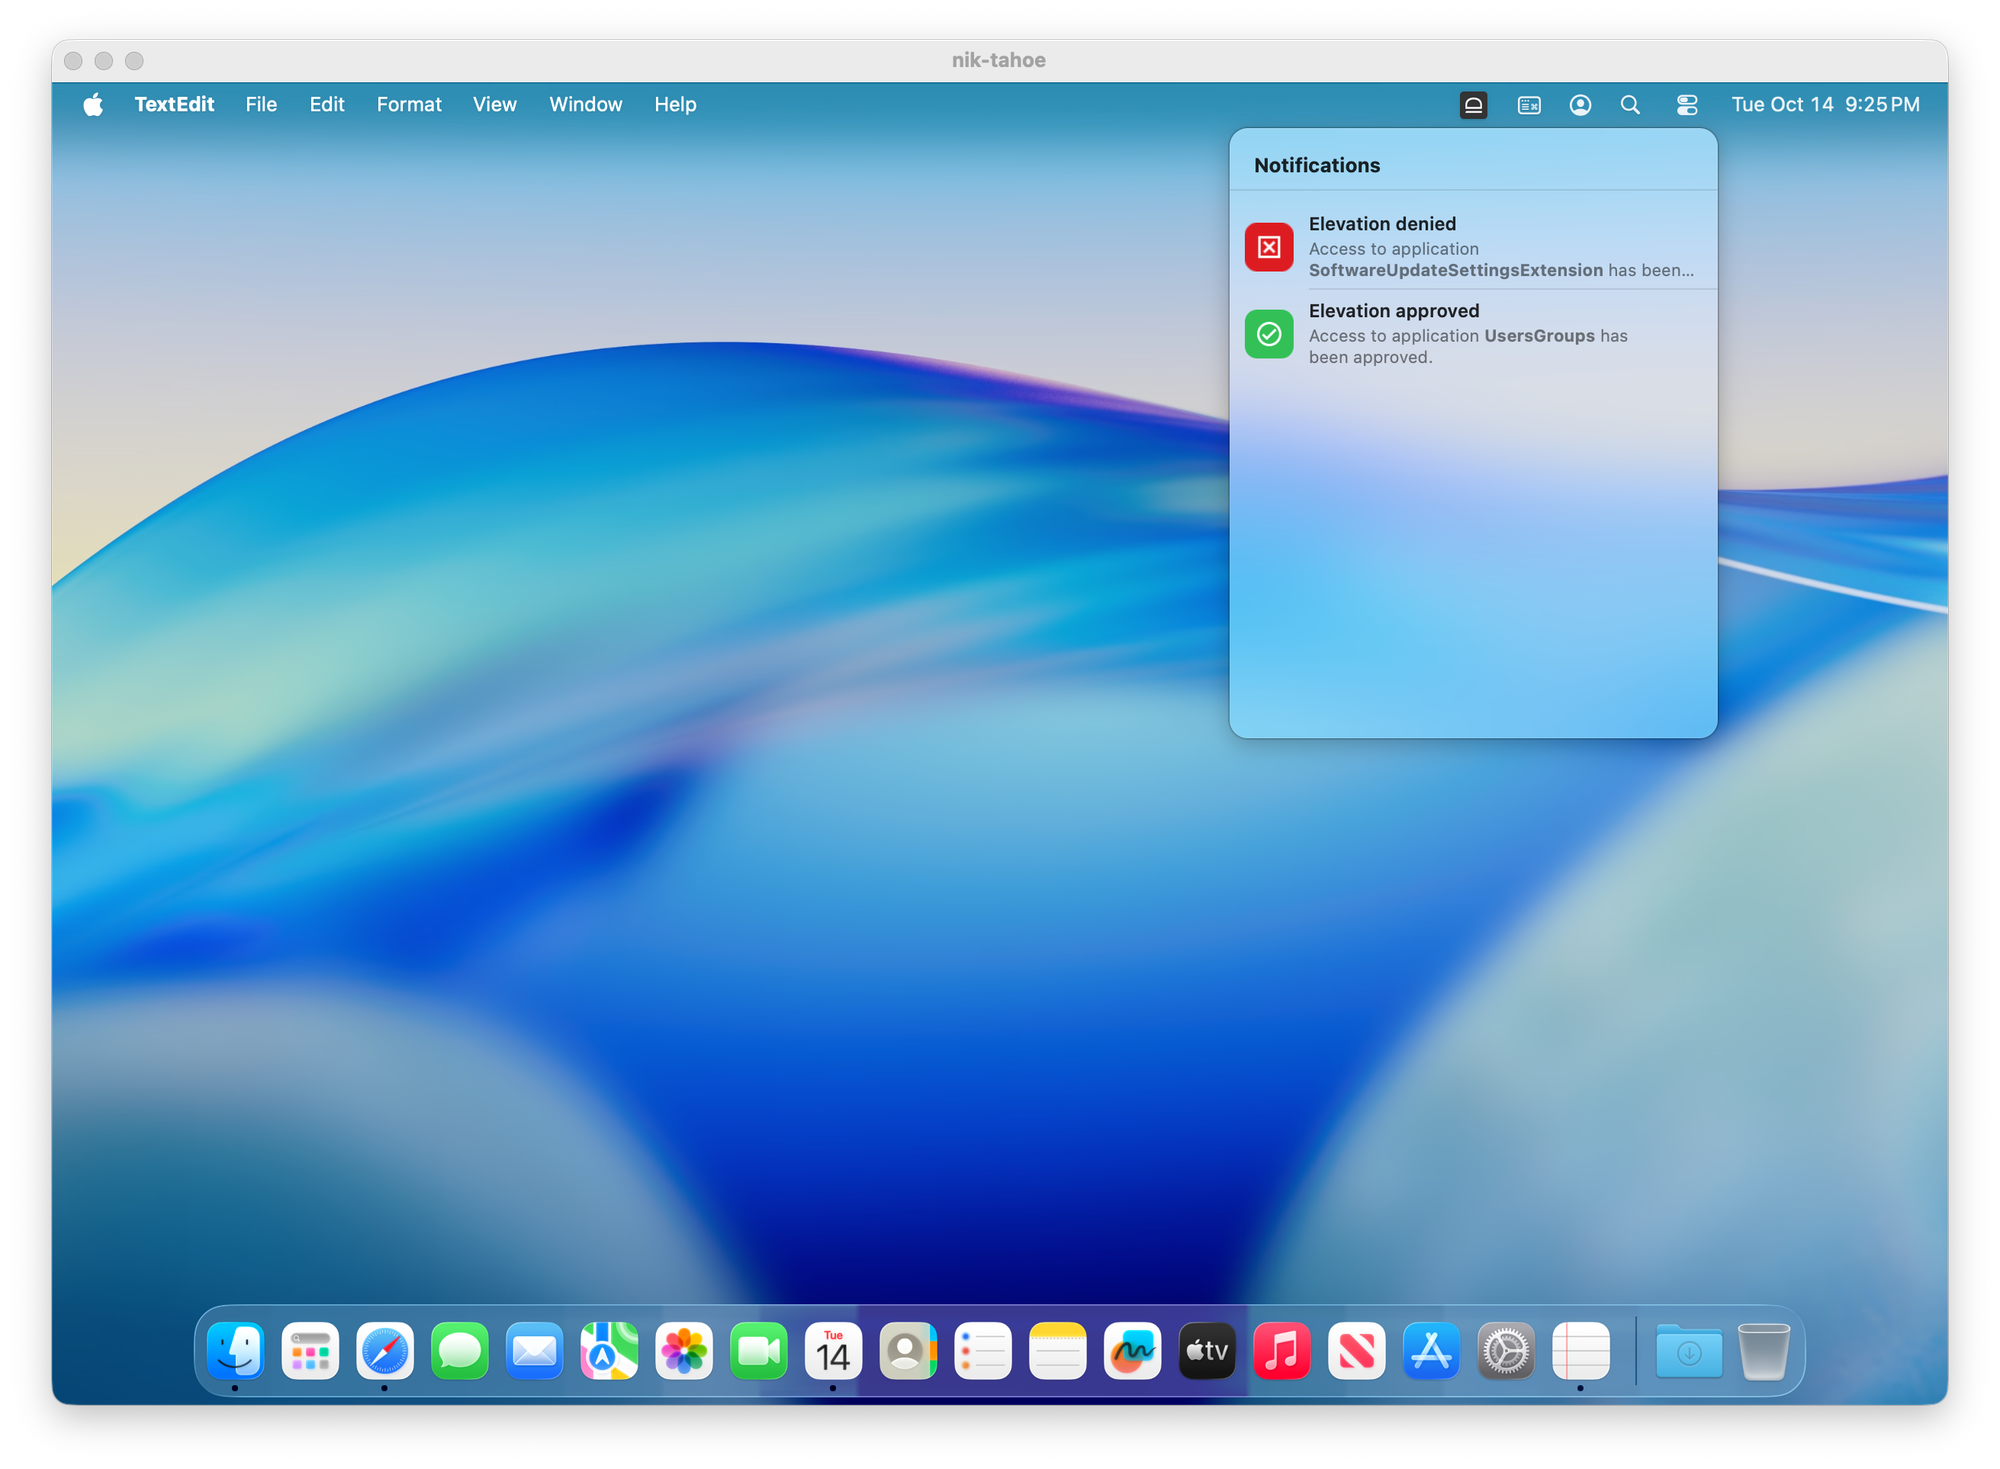This screenshot has width=2000, height=1469.
Task: Select the UsersGroups approved notification text
Action: [x=1467, y=346]
